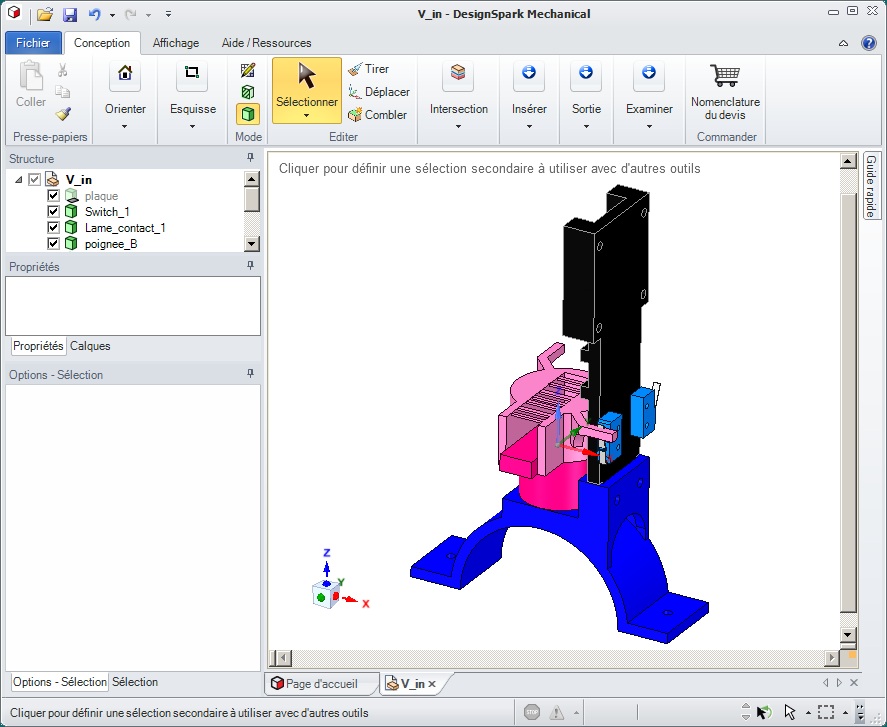Toggle visibility checkbox for plaque

click(53, 196)
